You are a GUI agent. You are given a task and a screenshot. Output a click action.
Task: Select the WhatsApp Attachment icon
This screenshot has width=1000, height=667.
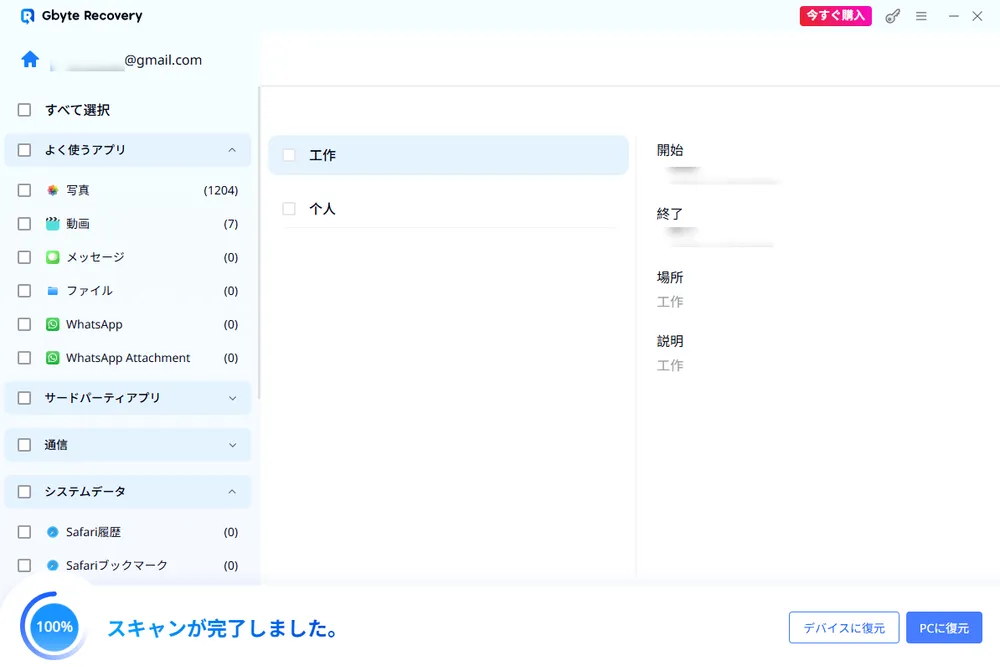pyautogui.click(x=52, y=358)
